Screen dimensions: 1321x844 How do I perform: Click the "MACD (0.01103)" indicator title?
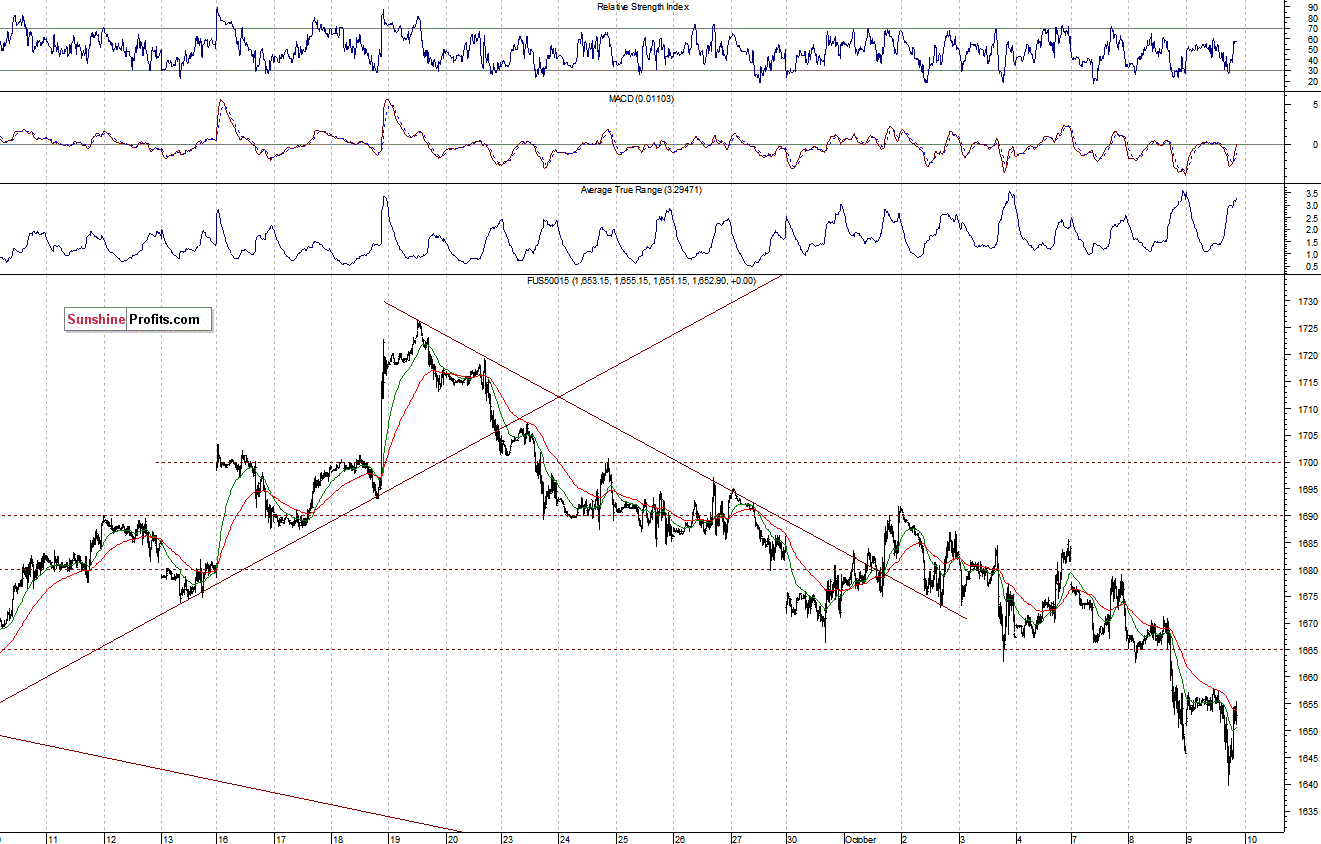point(643,99)
